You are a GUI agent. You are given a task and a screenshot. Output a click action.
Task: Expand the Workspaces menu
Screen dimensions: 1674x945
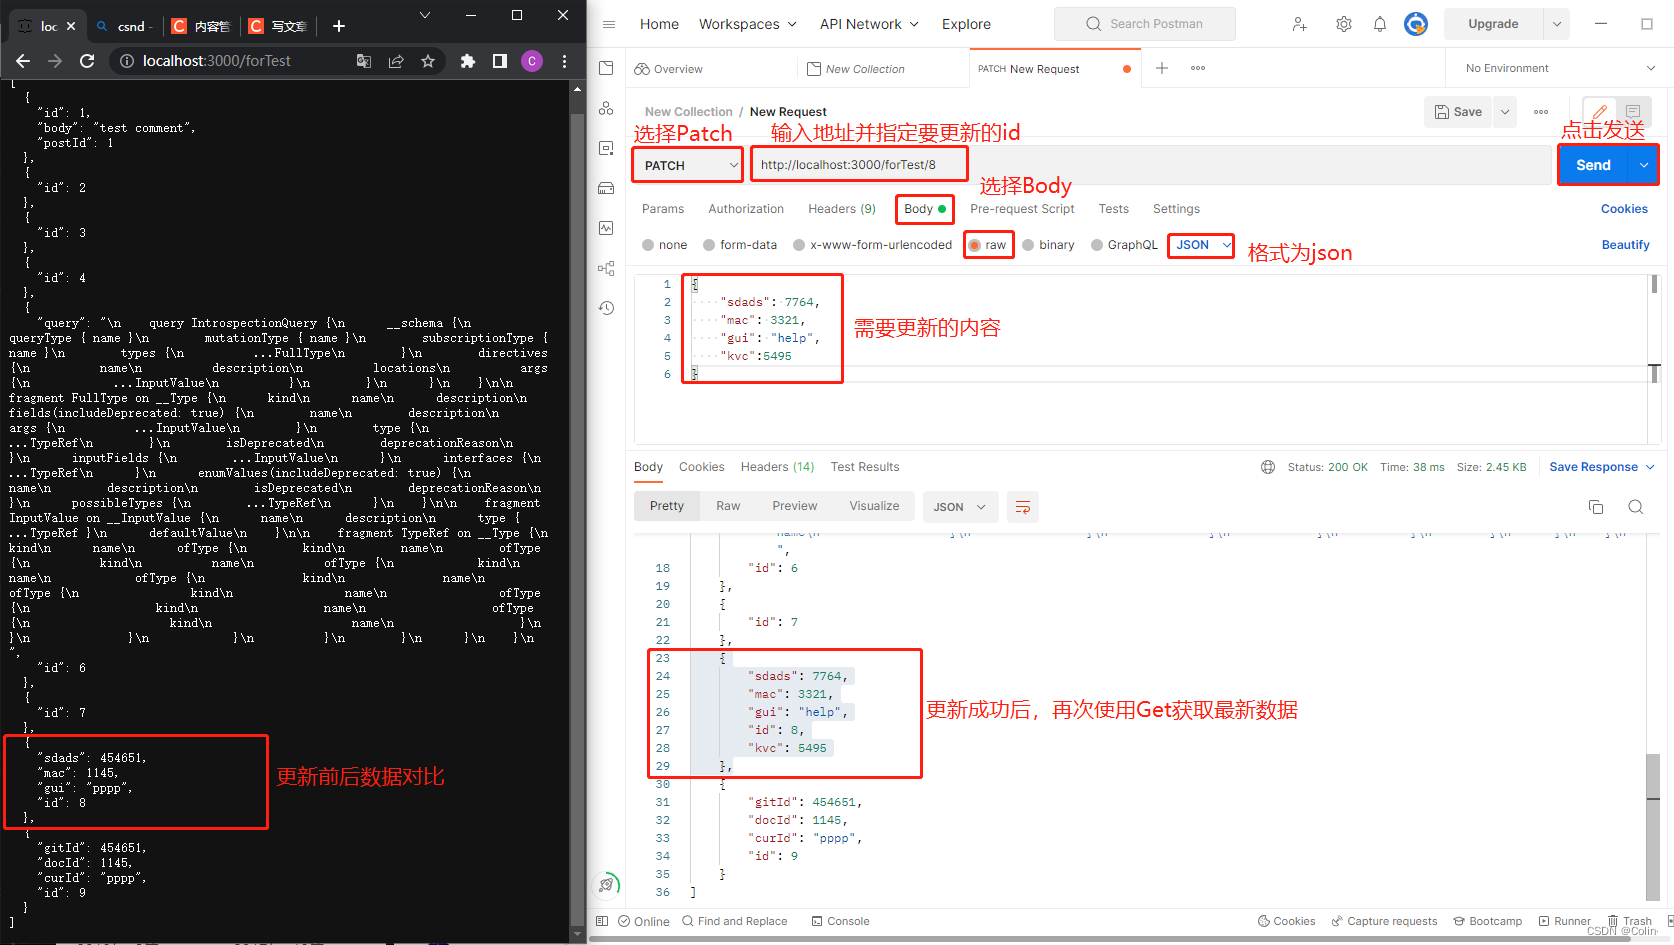[x=748, y=24]
